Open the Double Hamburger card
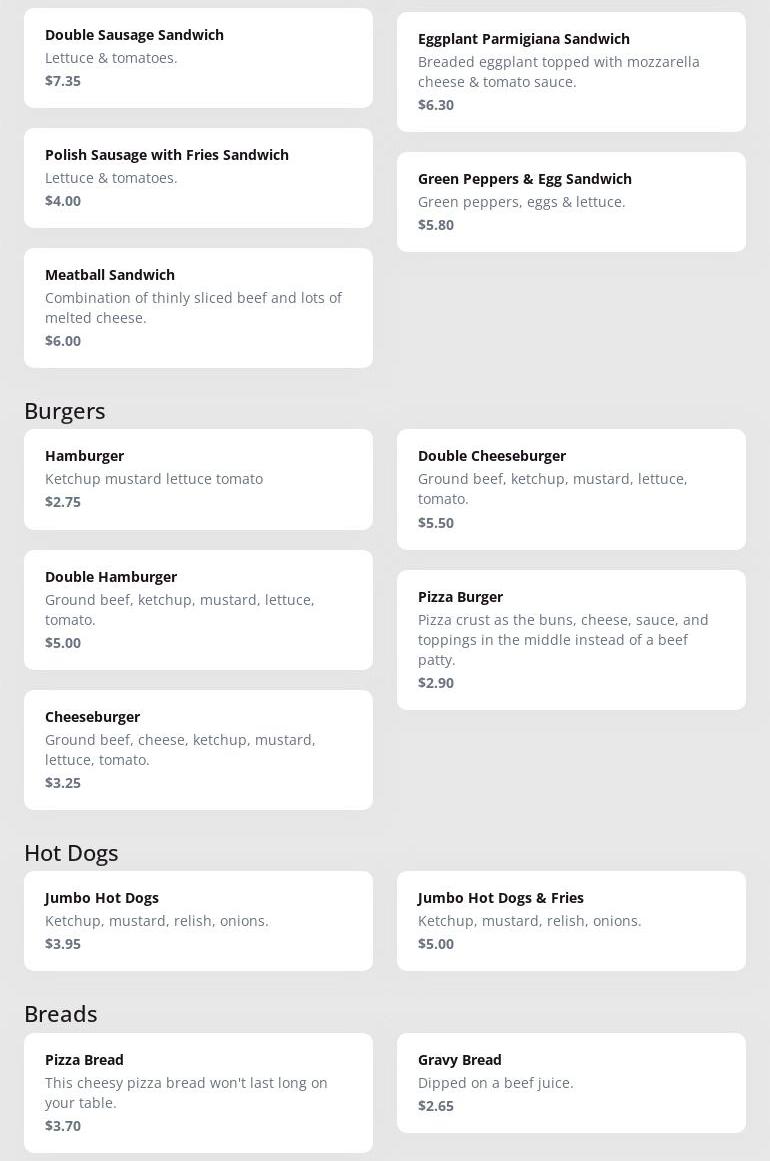 [x=198, y=610]
